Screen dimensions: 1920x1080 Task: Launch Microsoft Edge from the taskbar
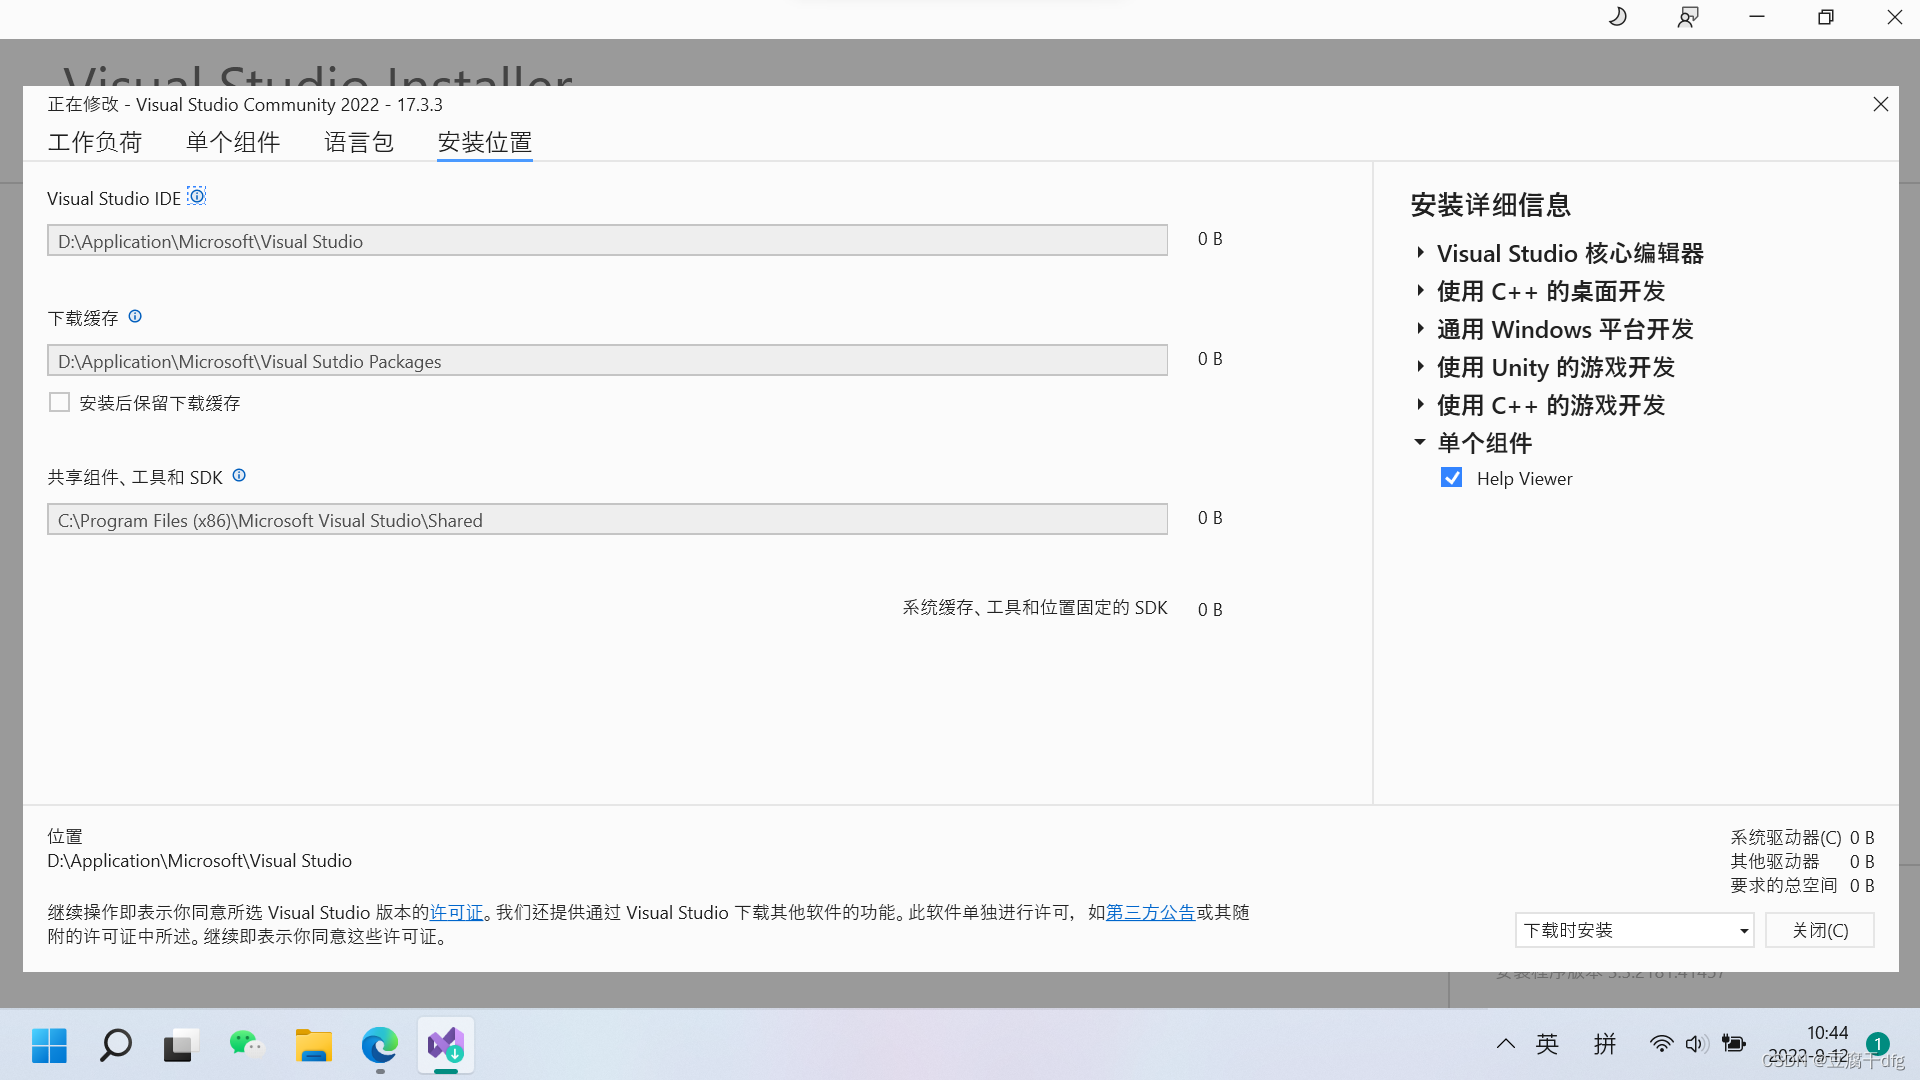click(x=379, y=1045)
